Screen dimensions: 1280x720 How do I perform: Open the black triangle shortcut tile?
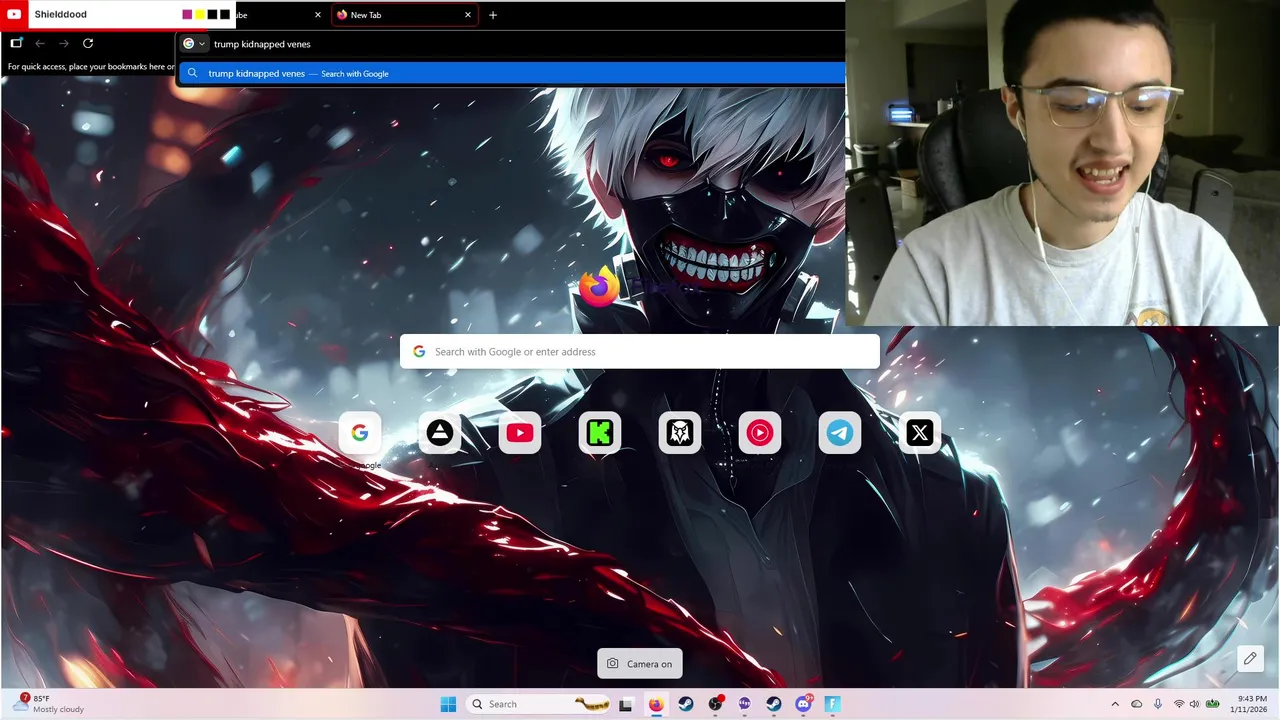click(x=440, y=433)
